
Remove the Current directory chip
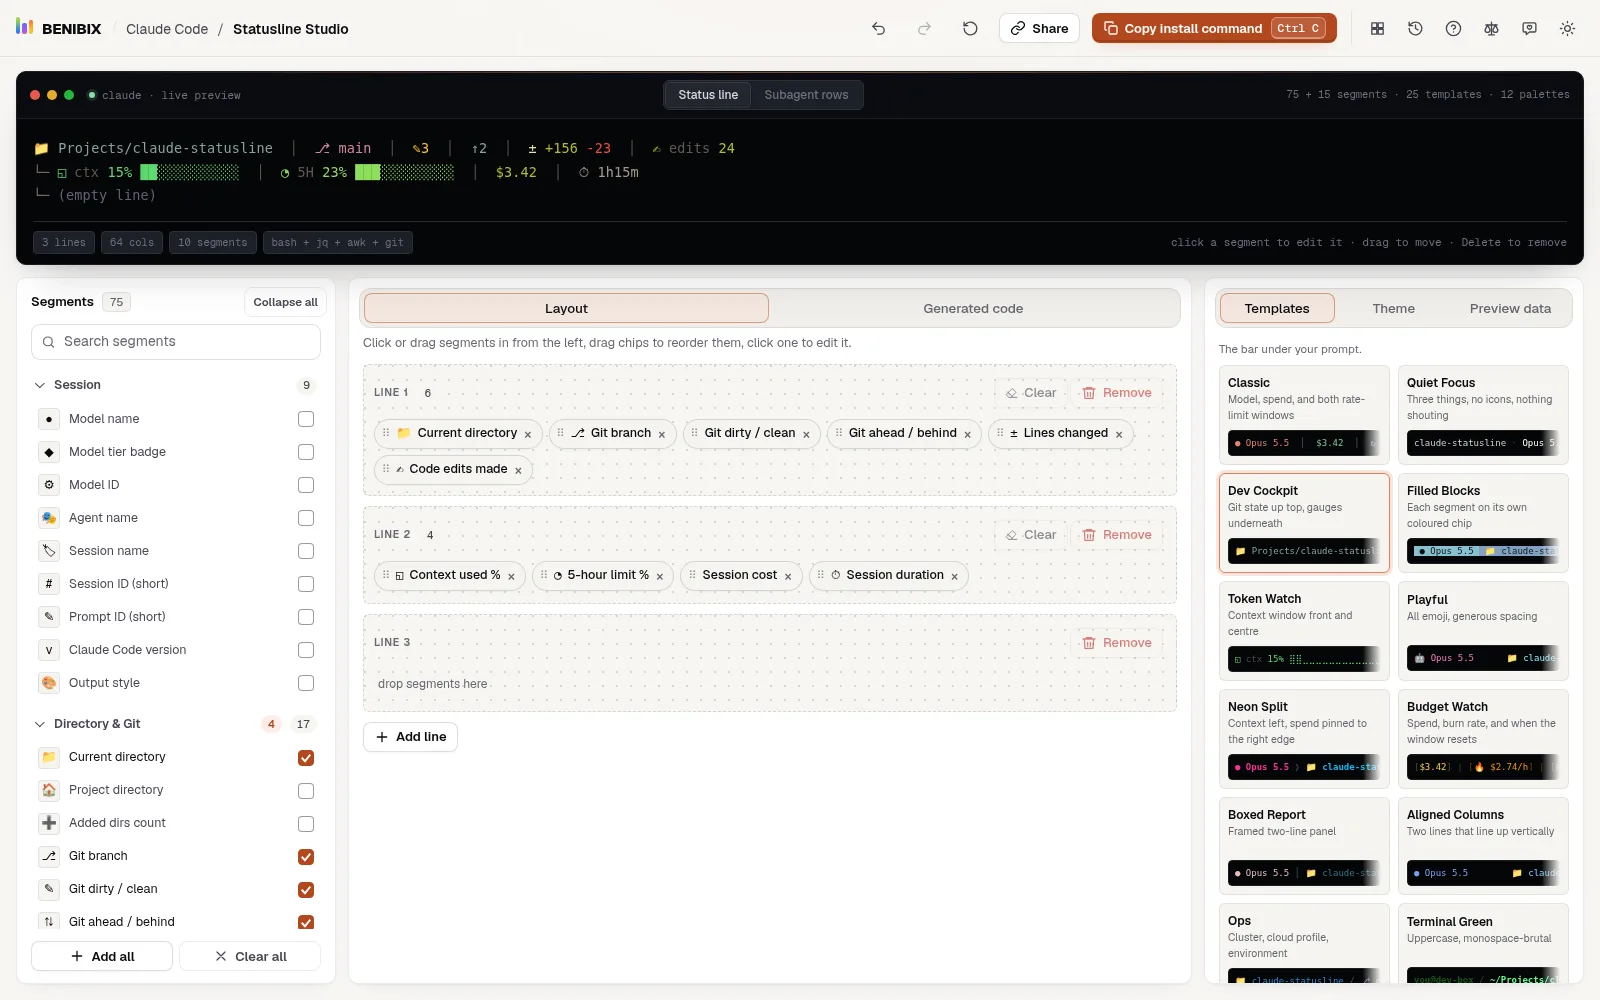point(528,435)
